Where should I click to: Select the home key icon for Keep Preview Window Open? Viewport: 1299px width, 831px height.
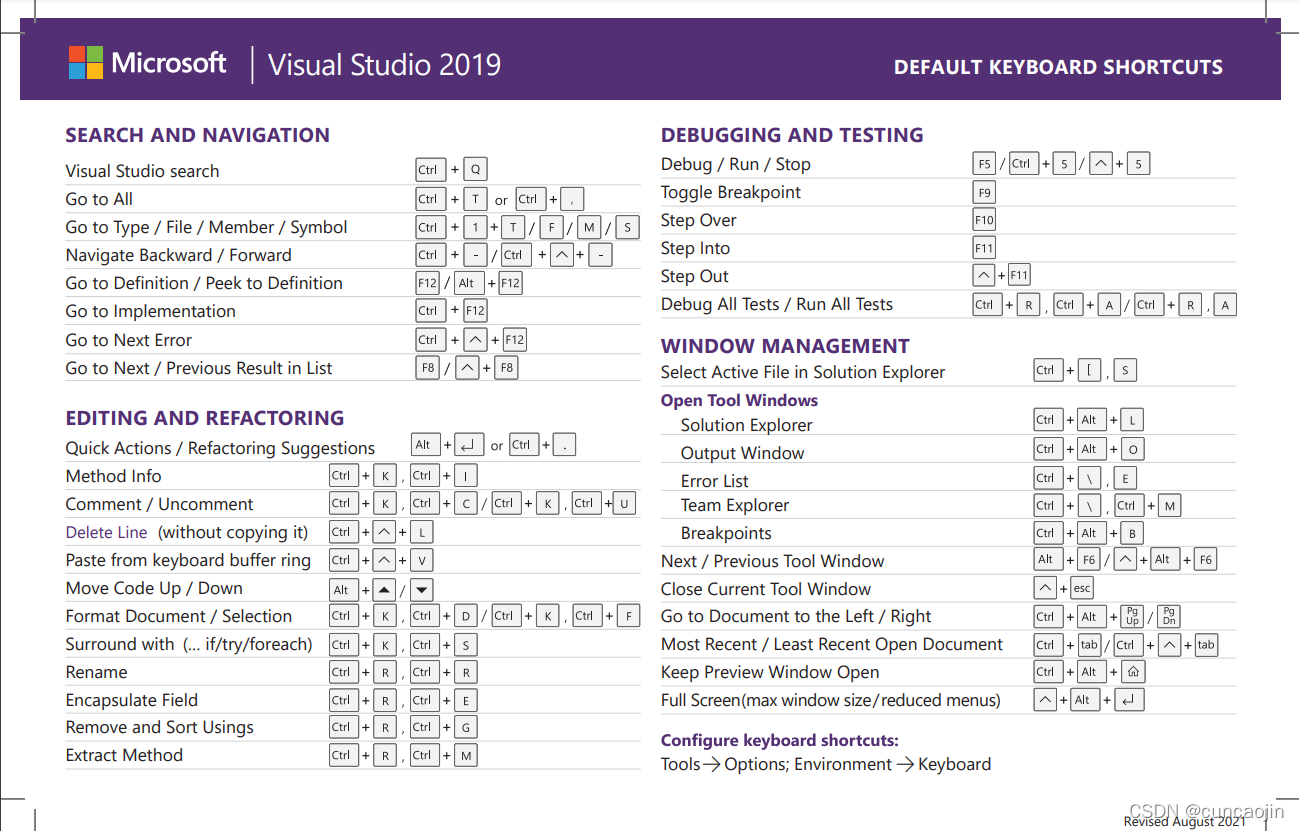coord(1133,671)
